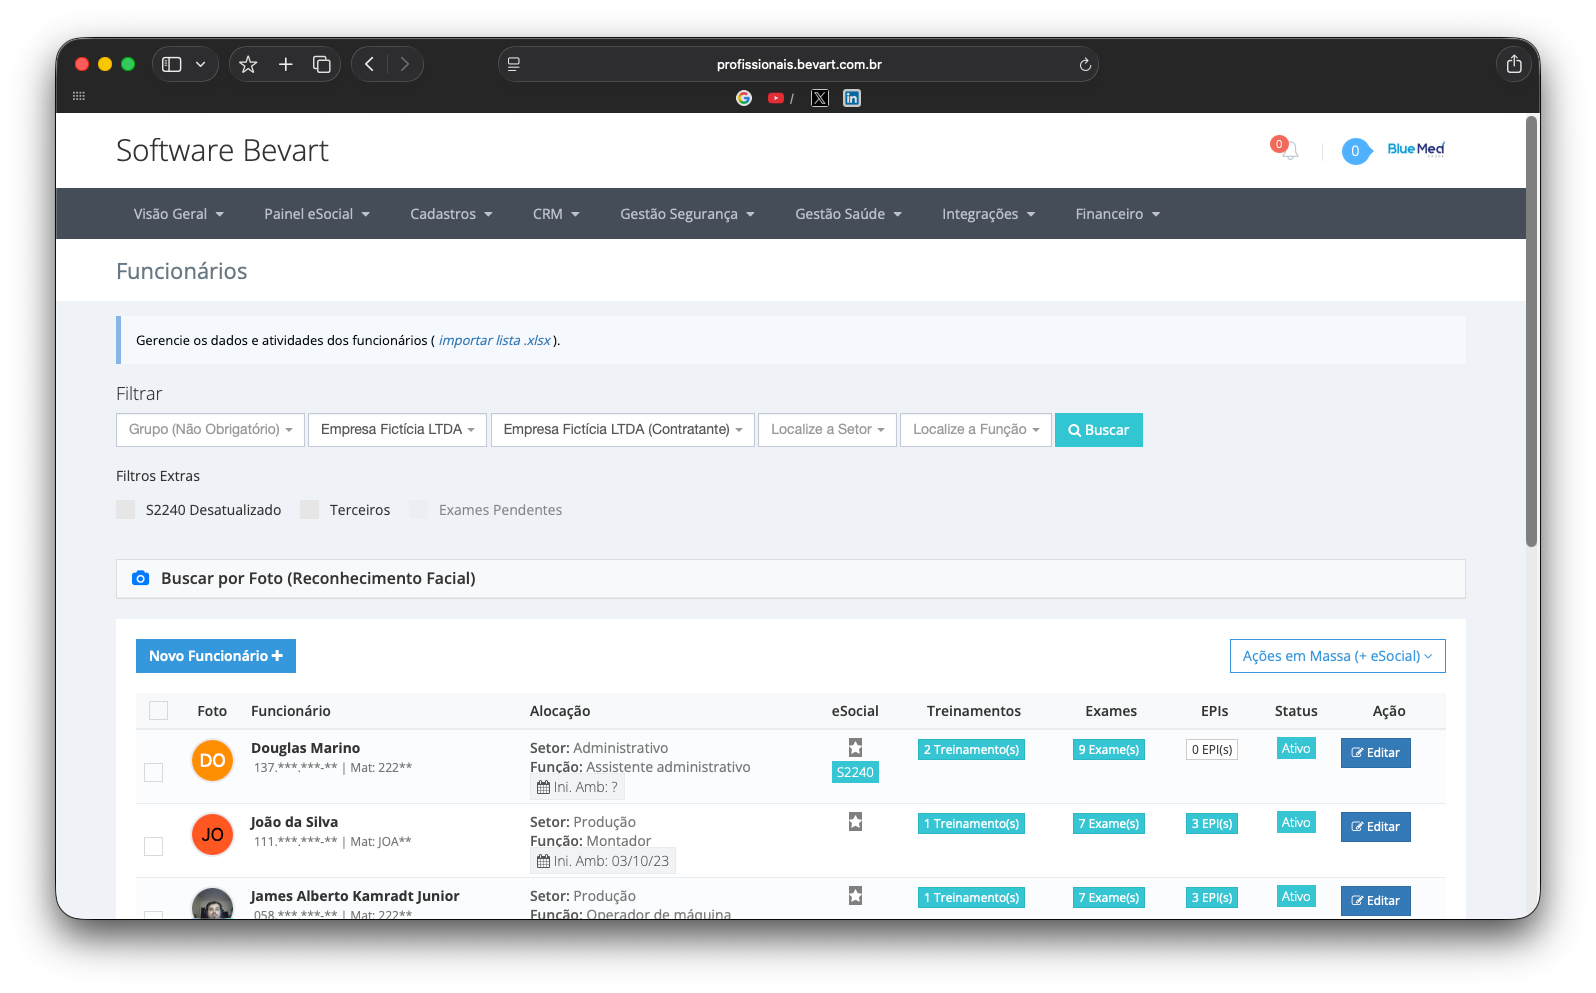Toggle the Terceiros filter checkbox

310,510
